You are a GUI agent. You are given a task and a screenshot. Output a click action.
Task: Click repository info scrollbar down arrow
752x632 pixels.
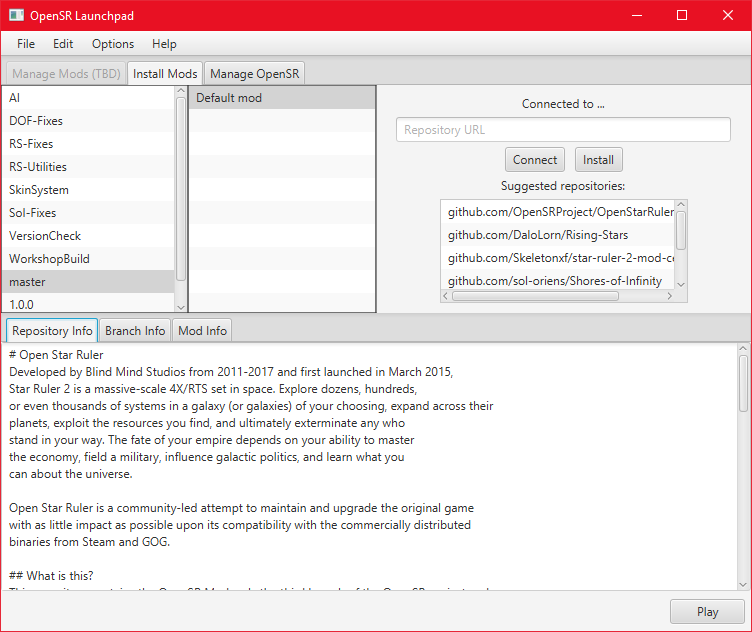(x=743, y=585)
